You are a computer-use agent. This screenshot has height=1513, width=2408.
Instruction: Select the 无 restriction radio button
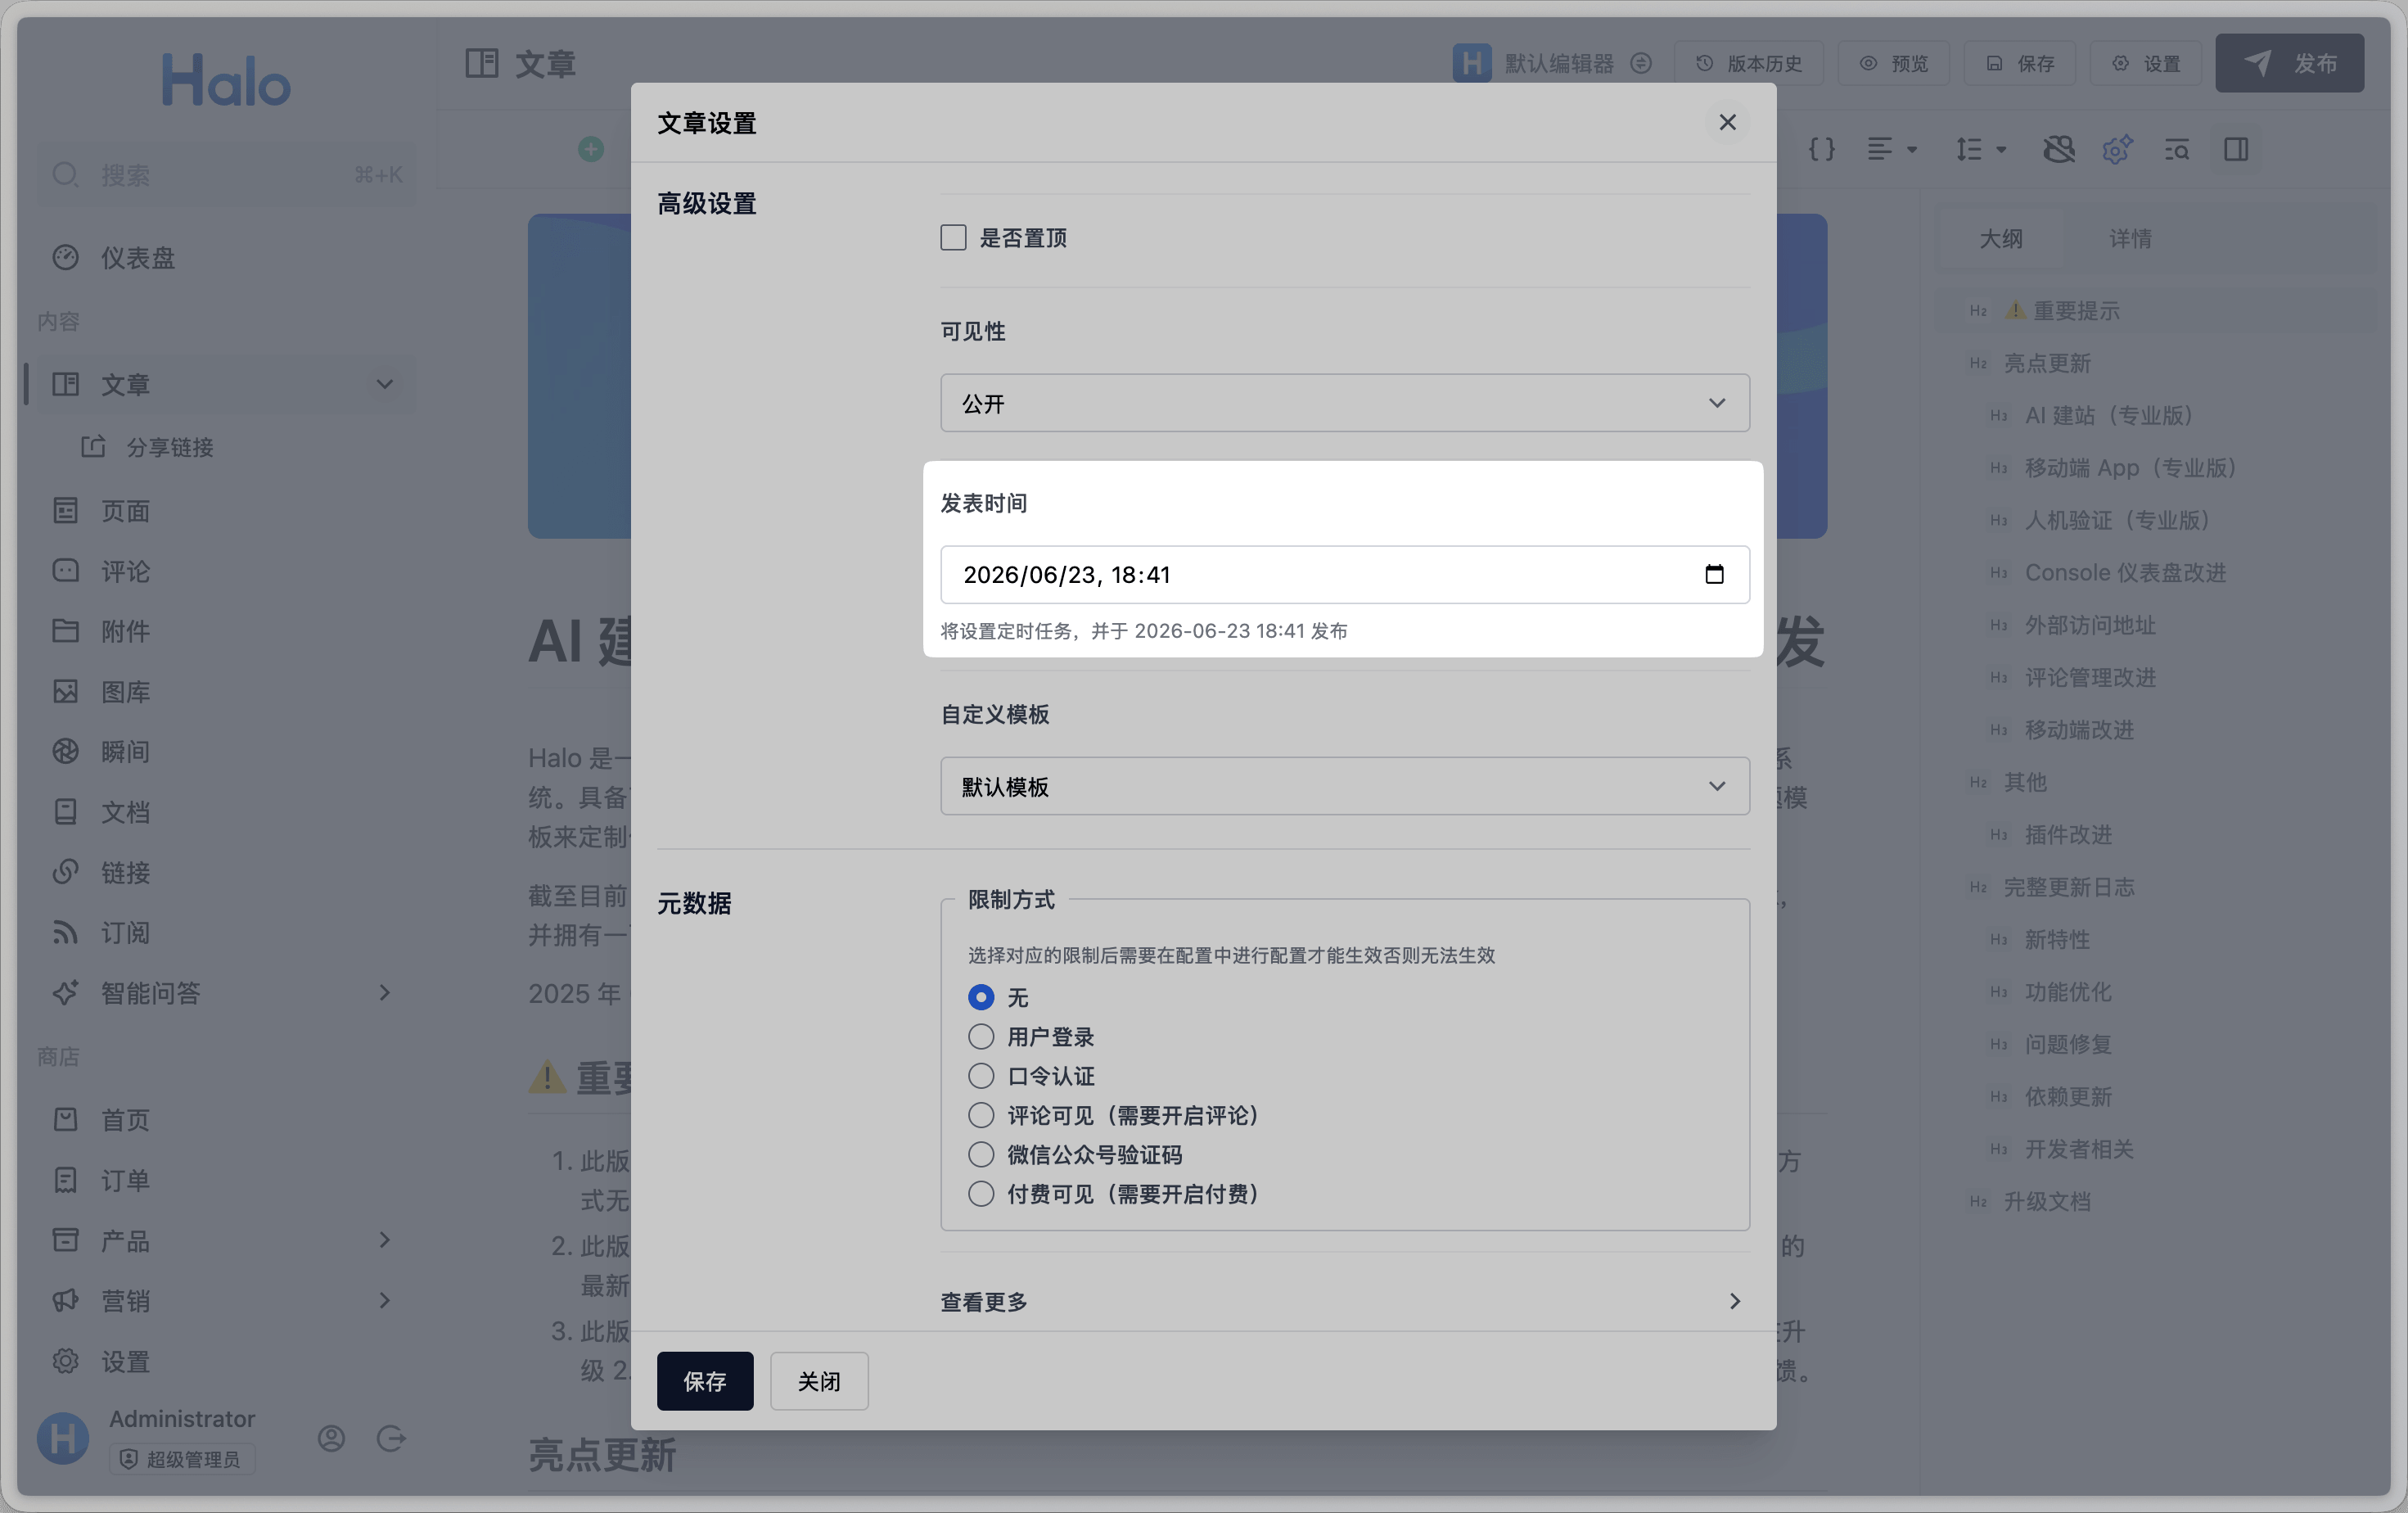[x=981, y=997]
